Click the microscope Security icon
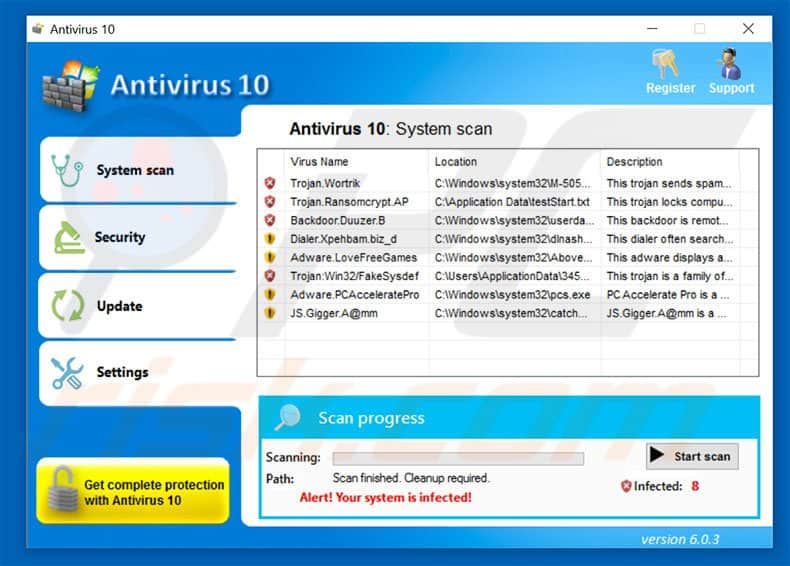Viewport: 790px width, 566px height. [69, 237]
